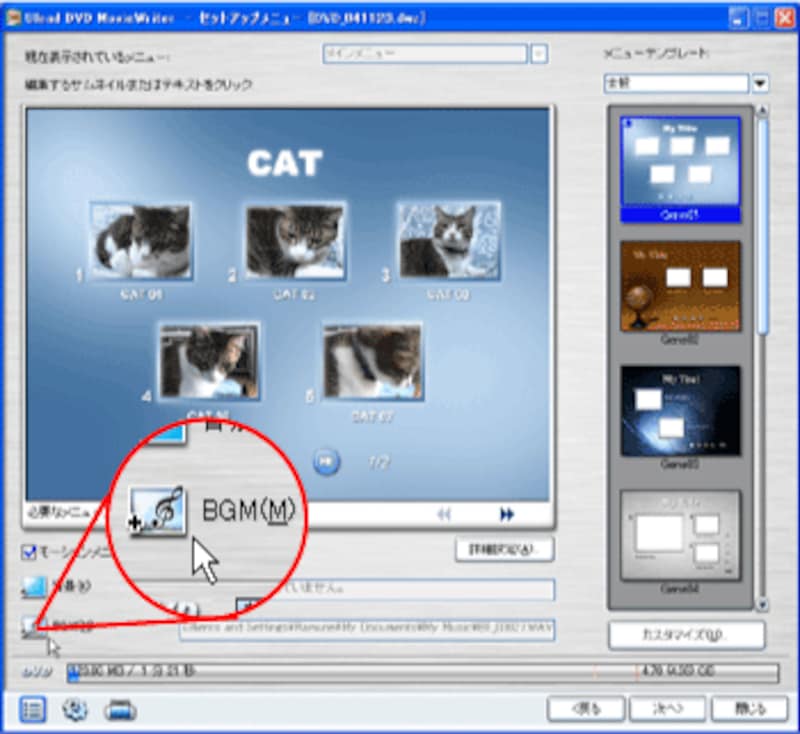The height and width of the screenshot is (734, 800).
Task: Click the Customize button under templates
Action: 686,635
